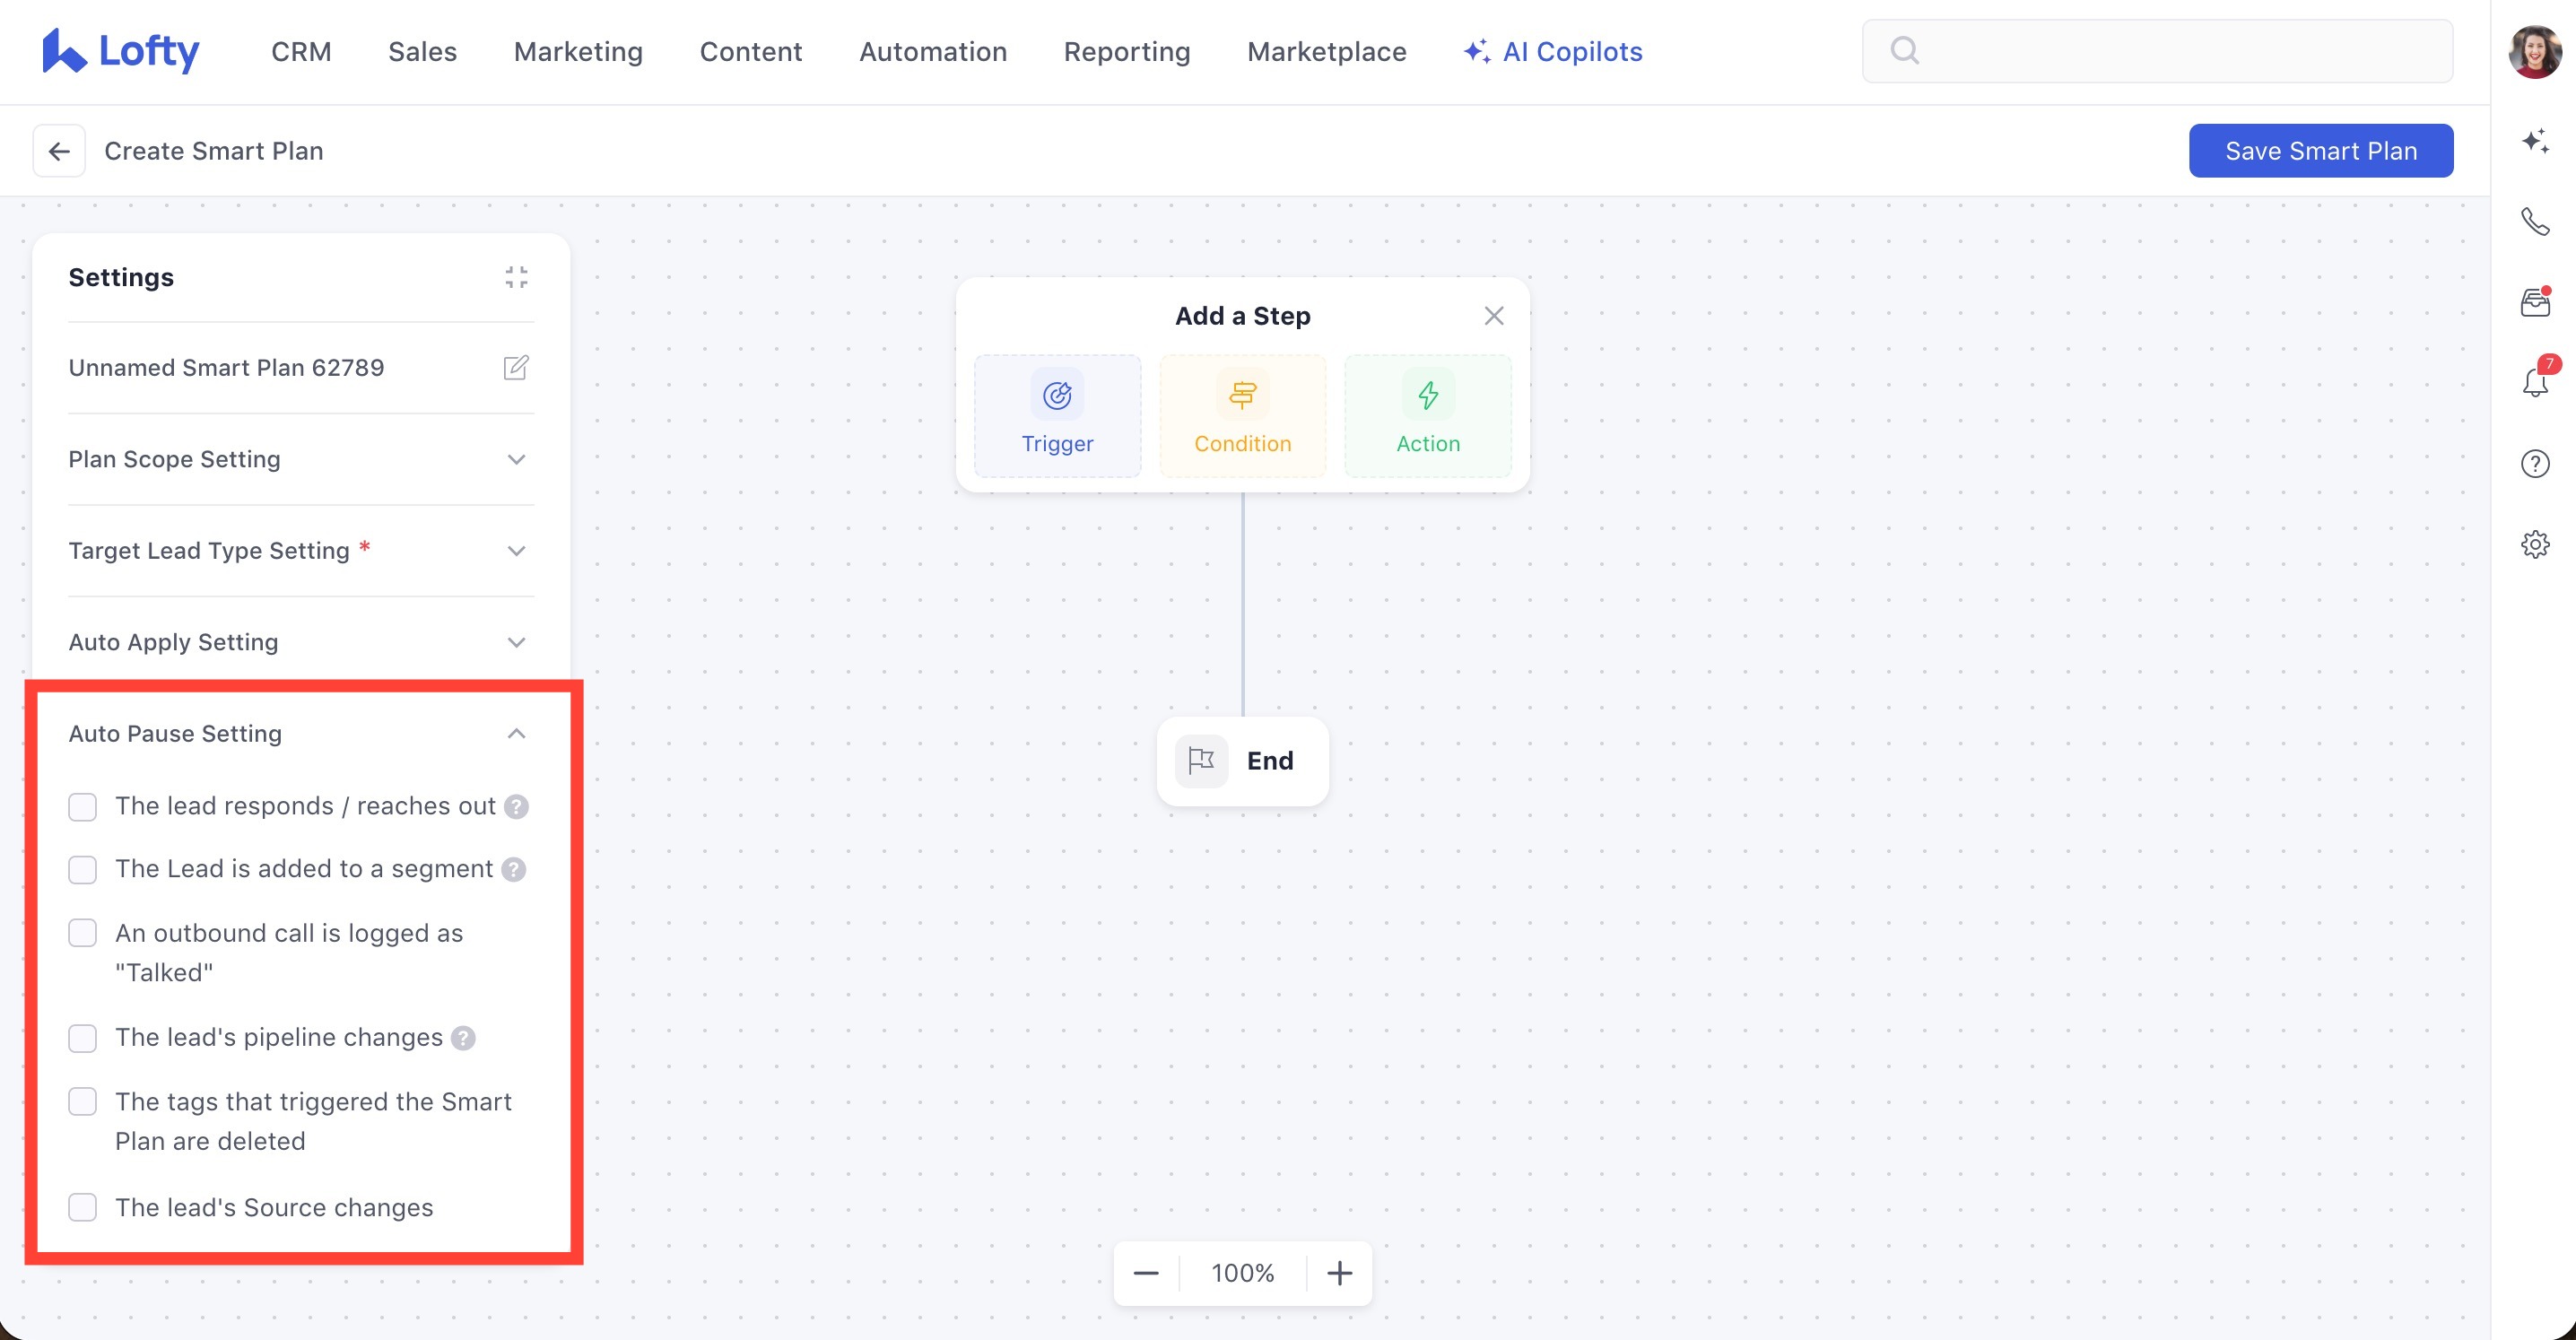This screenshot has width=2576, height=1340.
Task: Edit the Smart Plan name pencil icon
Action: pyautogui.click(x=516, y=368)
